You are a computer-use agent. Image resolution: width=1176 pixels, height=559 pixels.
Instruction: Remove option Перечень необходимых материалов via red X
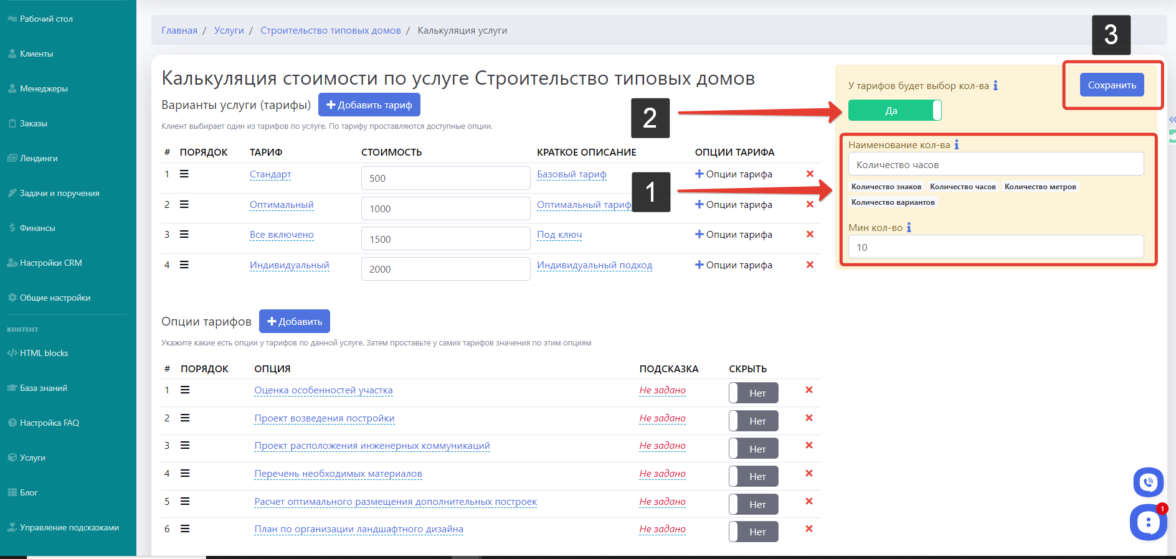click(809, 473)
